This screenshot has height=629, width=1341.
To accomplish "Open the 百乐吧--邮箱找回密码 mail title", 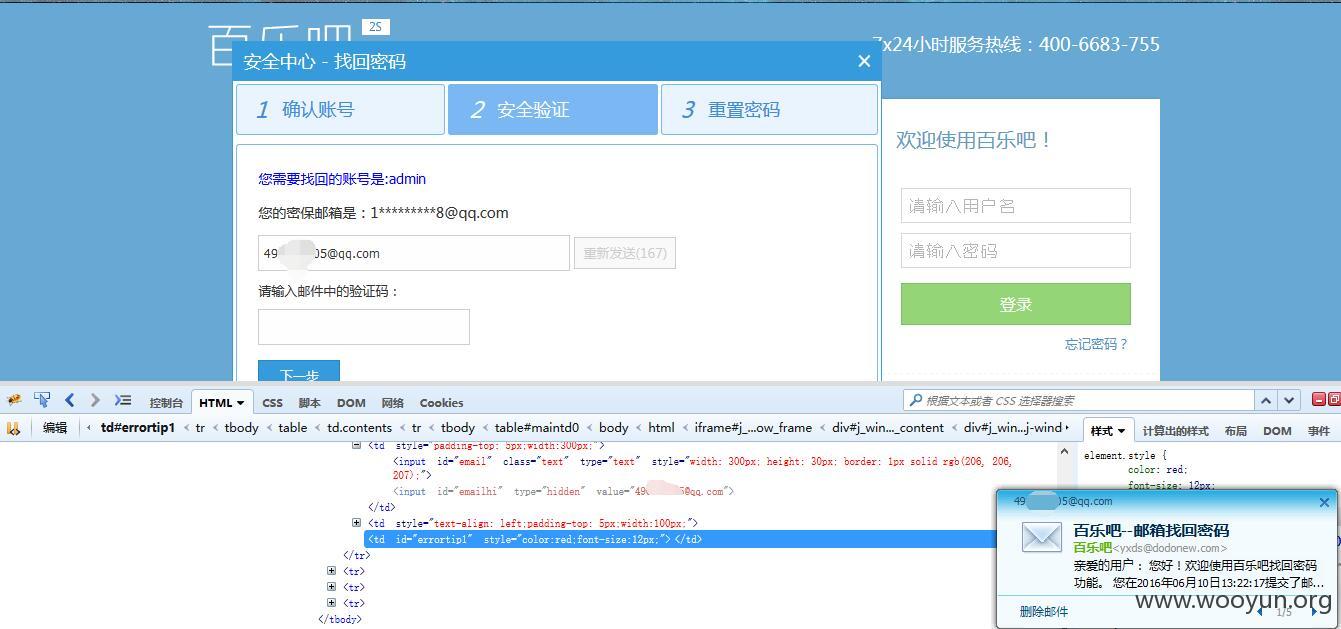I will (1151, 530).
